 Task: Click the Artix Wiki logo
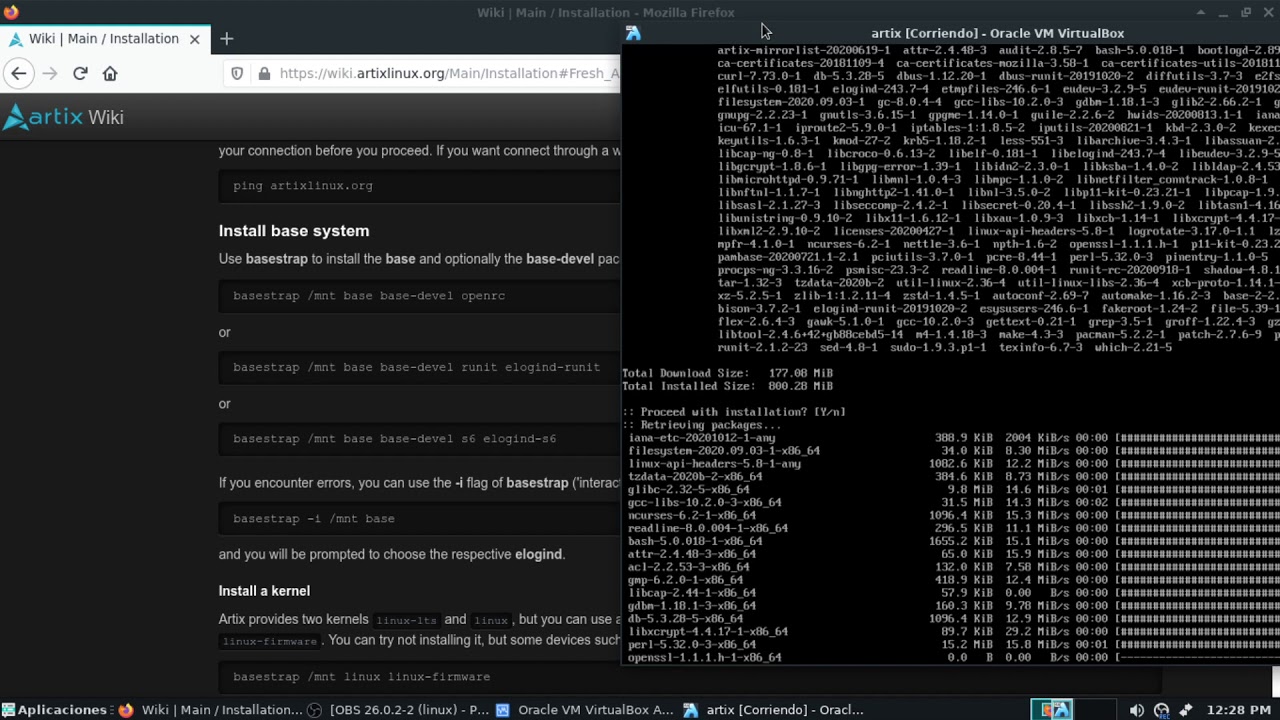pos(63,117)
